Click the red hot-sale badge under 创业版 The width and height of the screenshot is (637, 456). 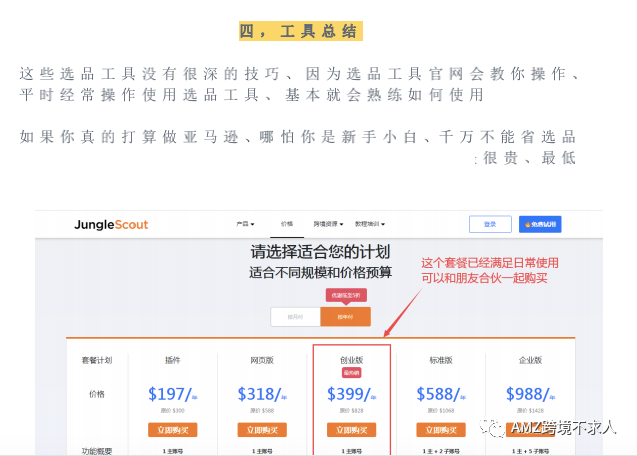[351, 373]
